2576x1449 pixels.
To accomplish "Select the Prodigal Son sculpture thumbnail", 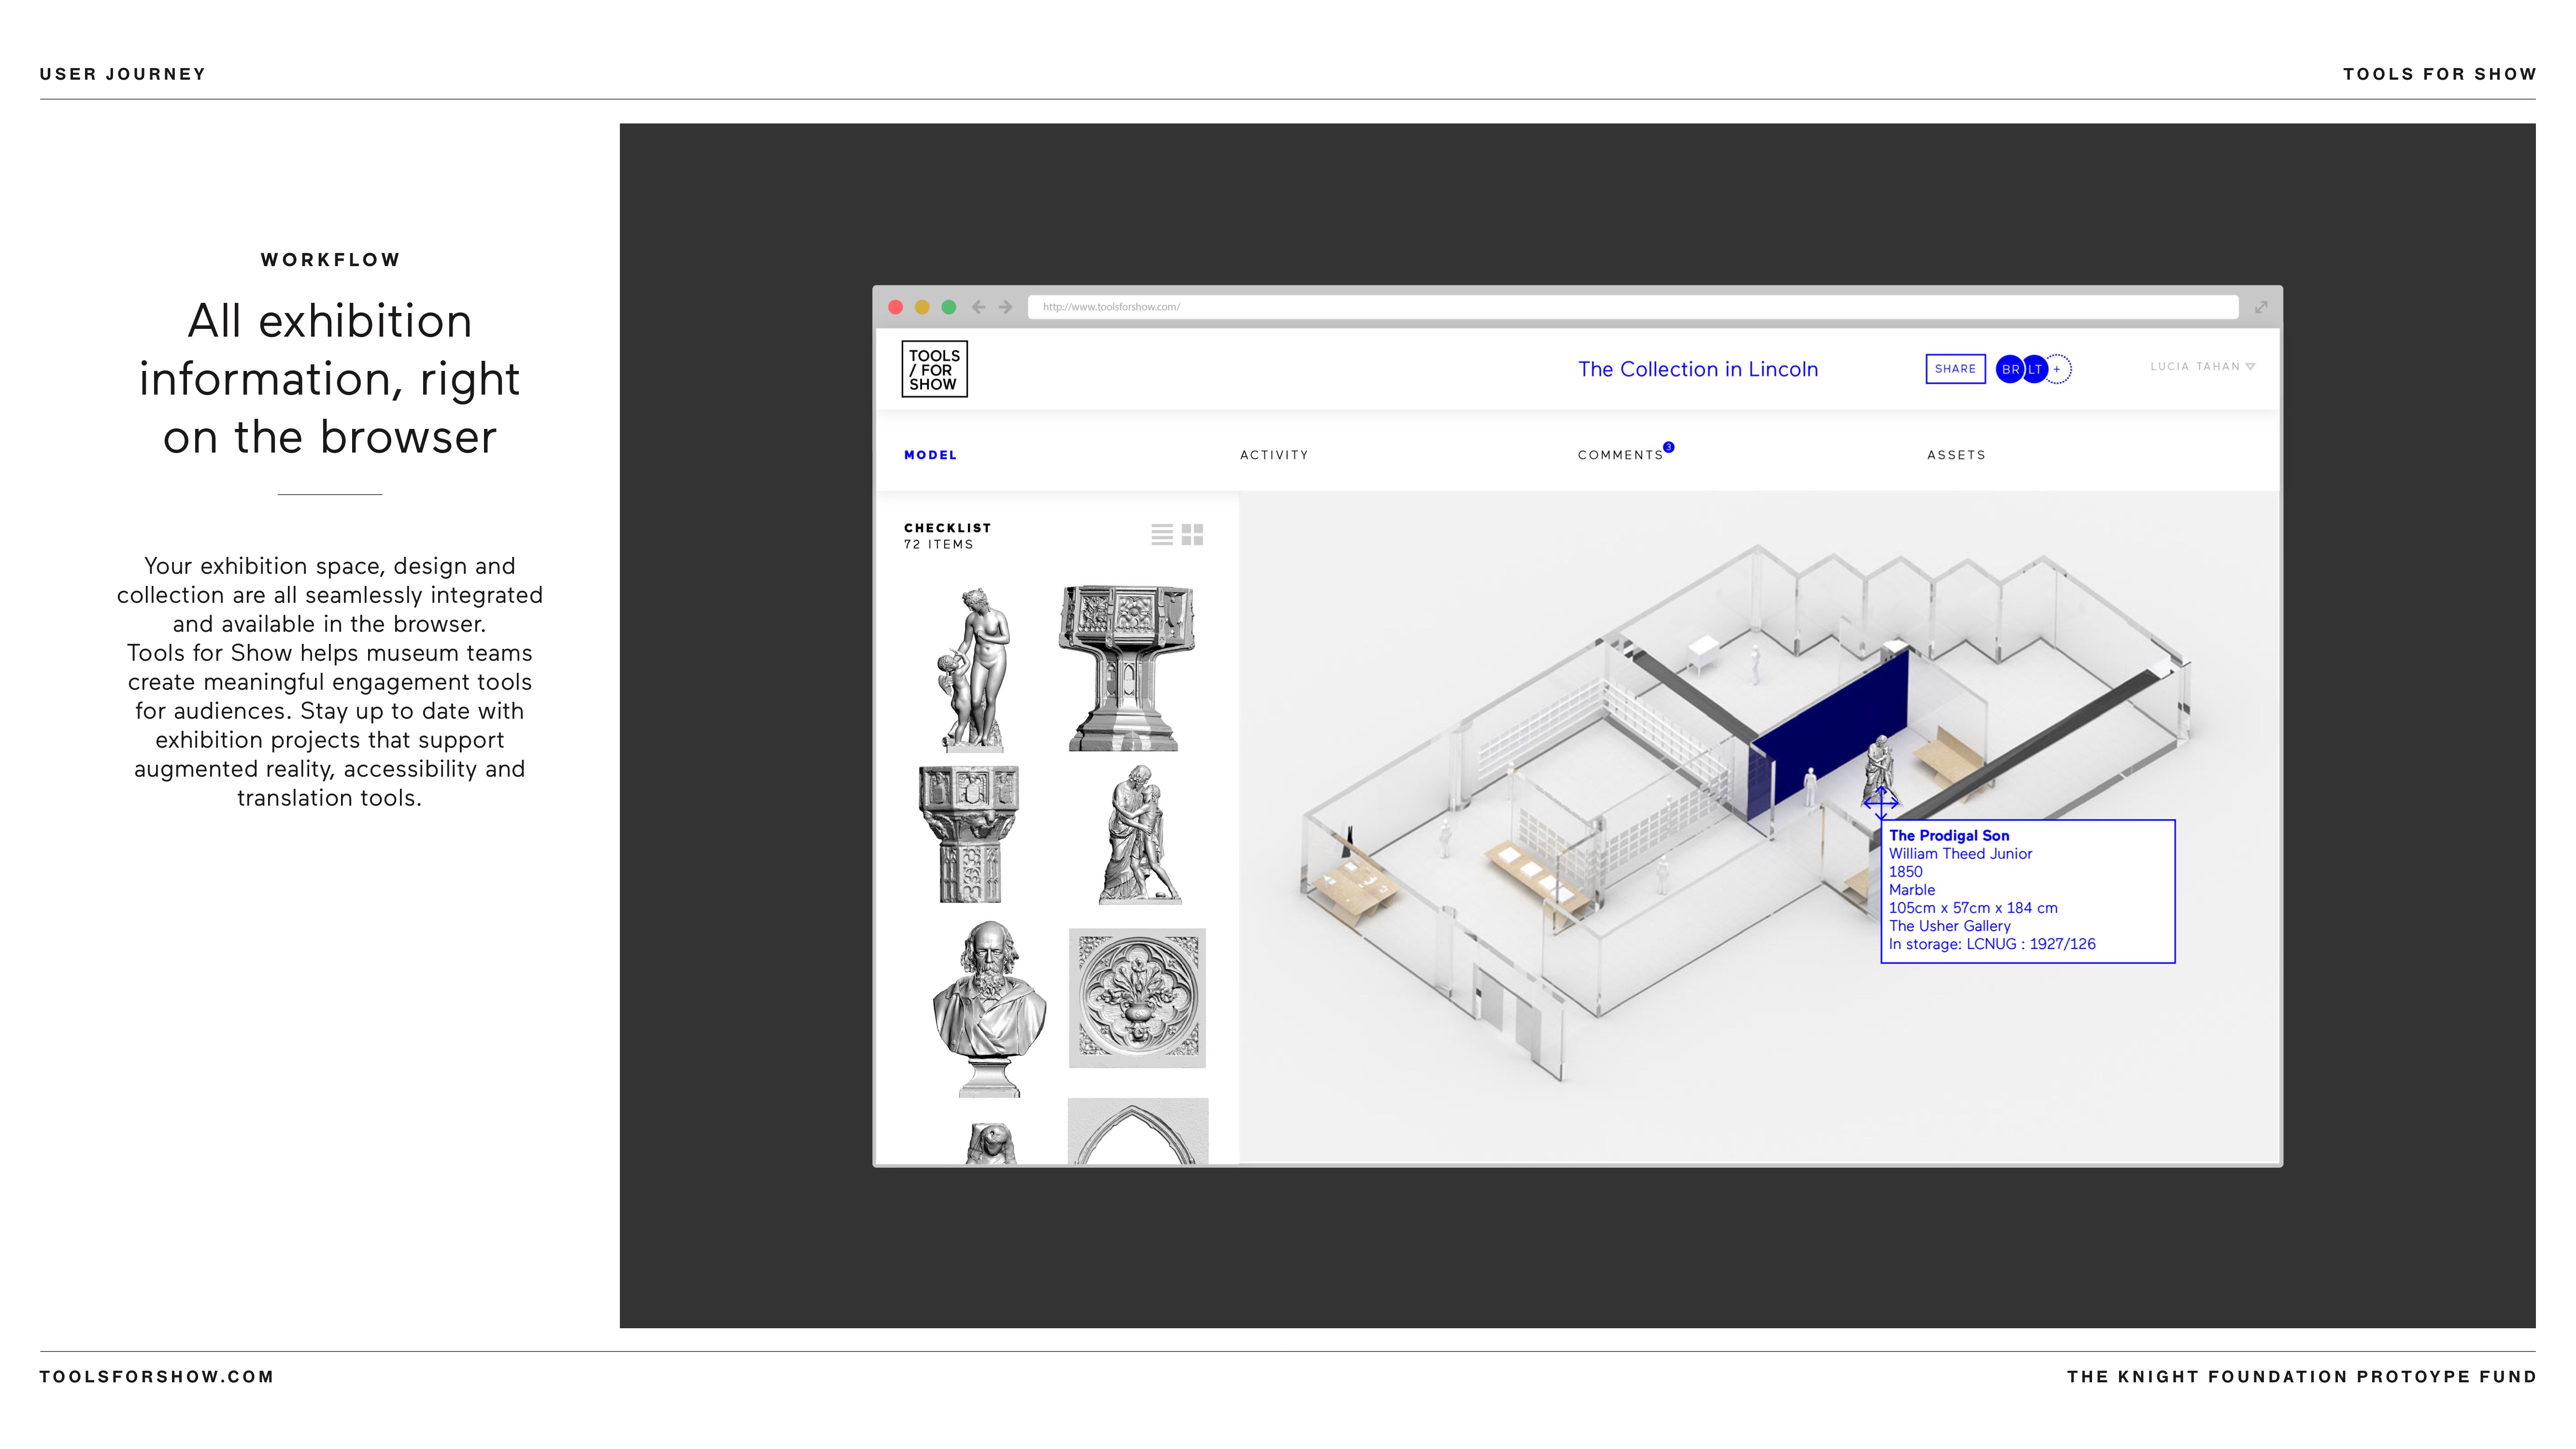I will coord(1140,835).
